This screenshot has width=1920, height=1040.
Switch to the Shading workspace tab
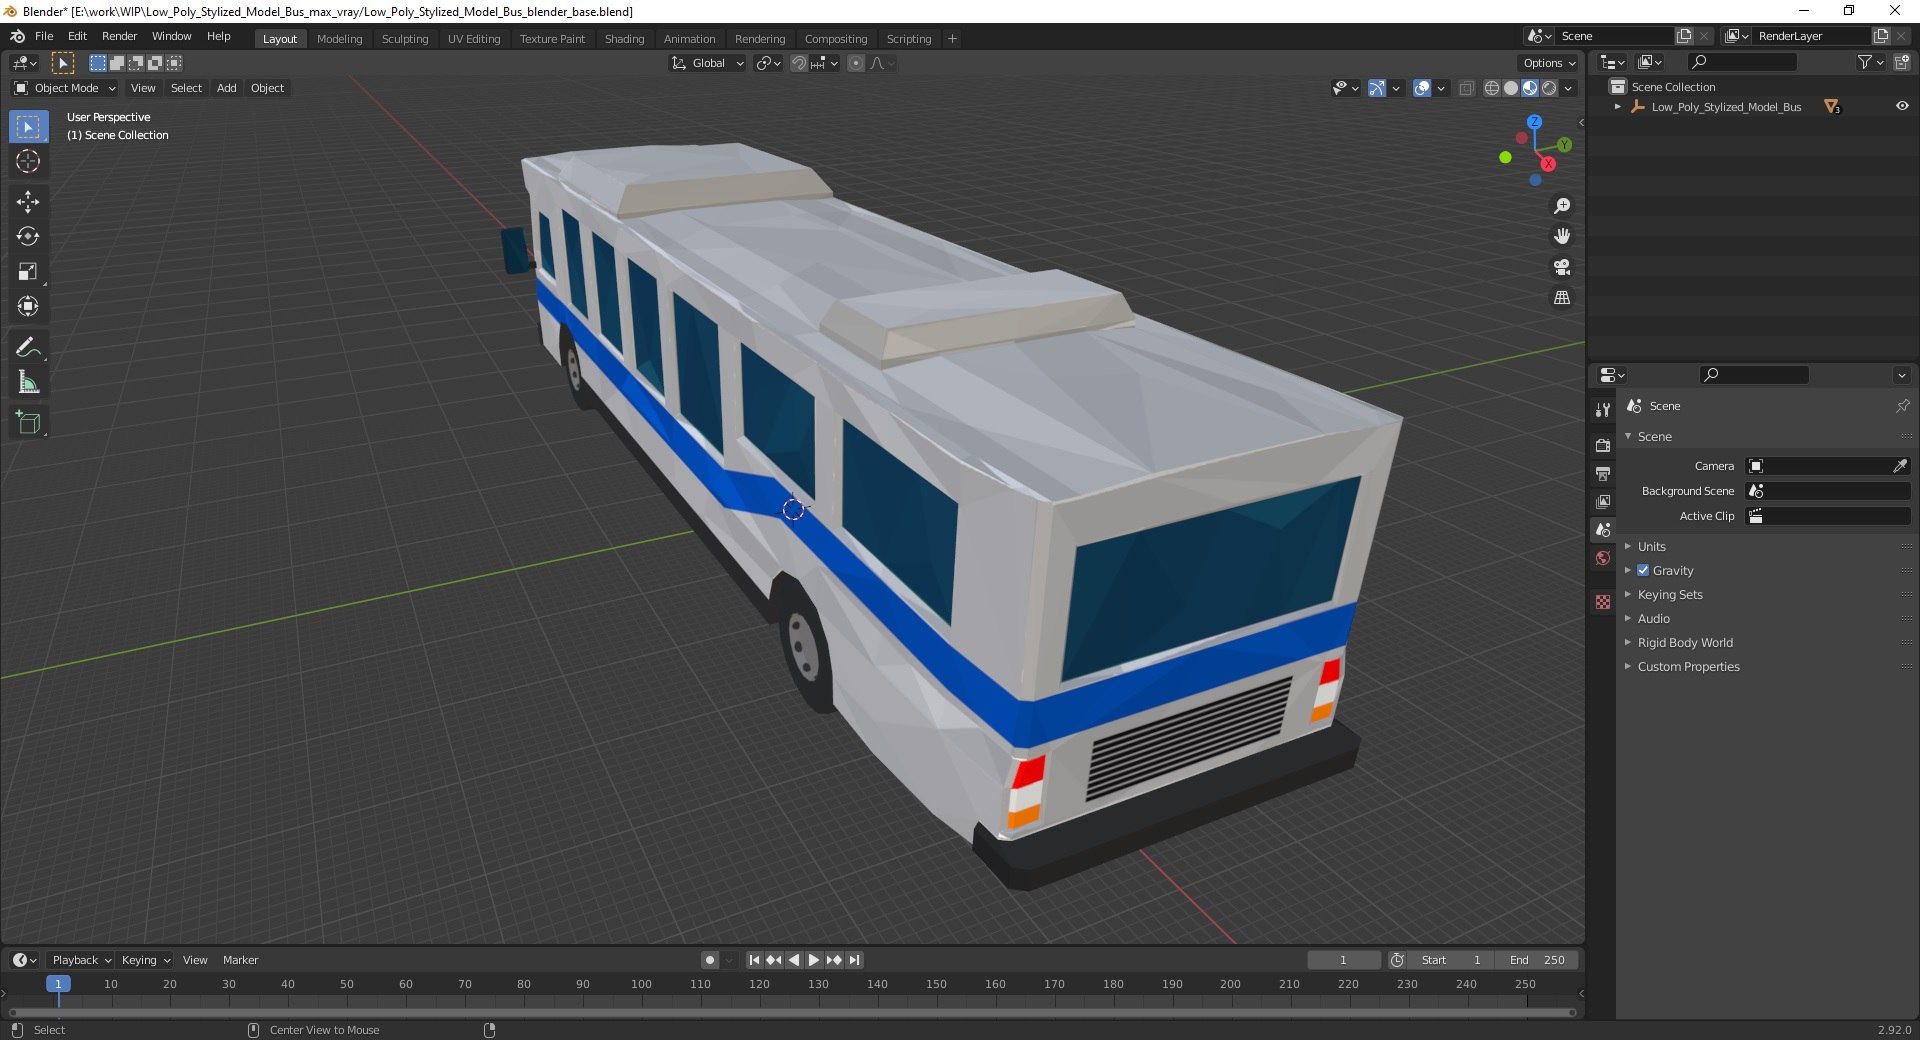(624, 39)
